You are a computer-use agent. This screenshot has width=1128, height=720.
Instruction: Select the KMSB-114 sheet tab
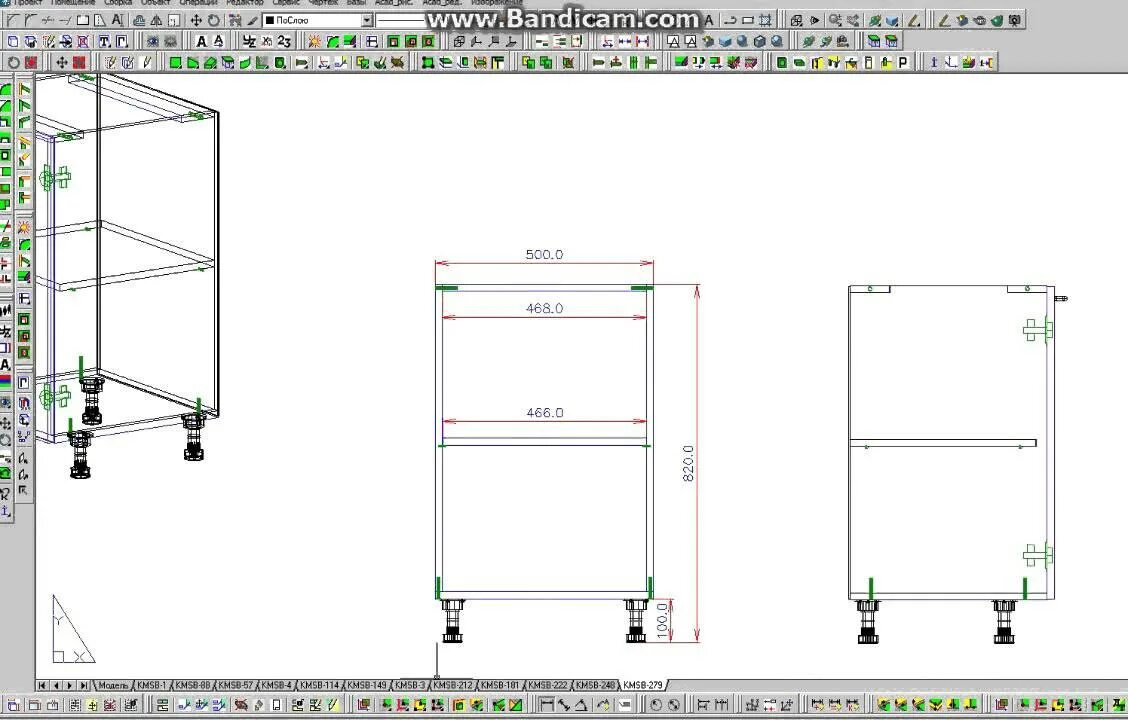point(319,685)
